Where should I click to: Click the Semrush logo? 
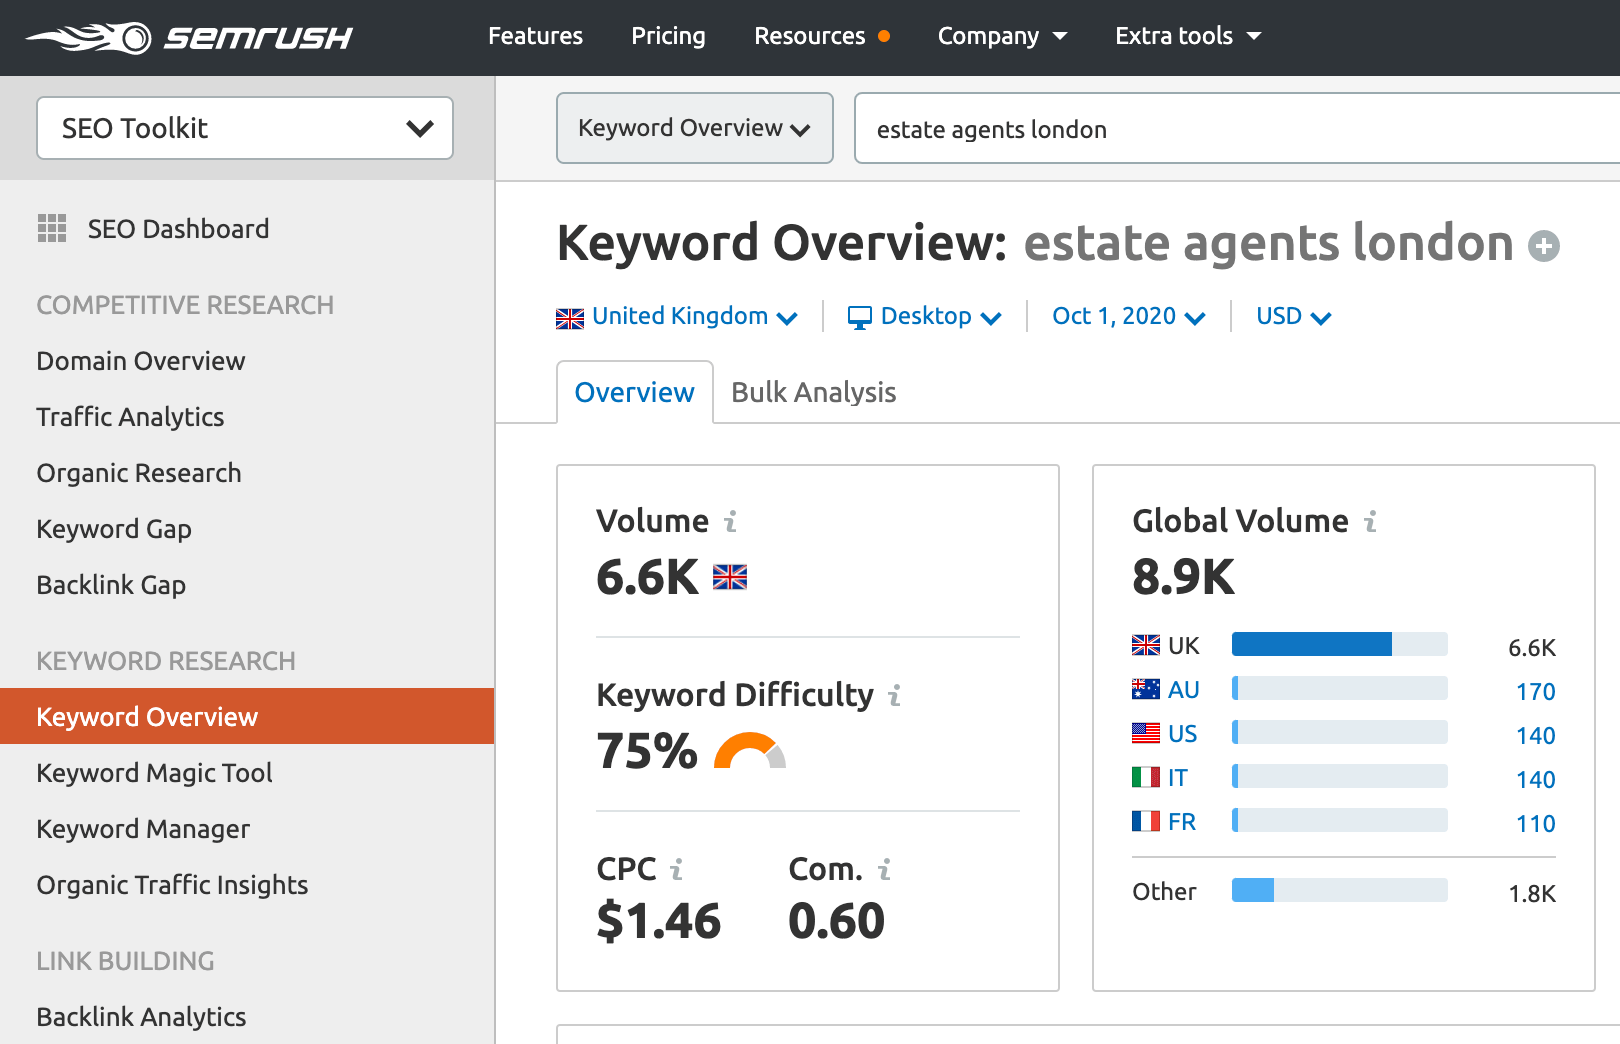pos(189,37)
